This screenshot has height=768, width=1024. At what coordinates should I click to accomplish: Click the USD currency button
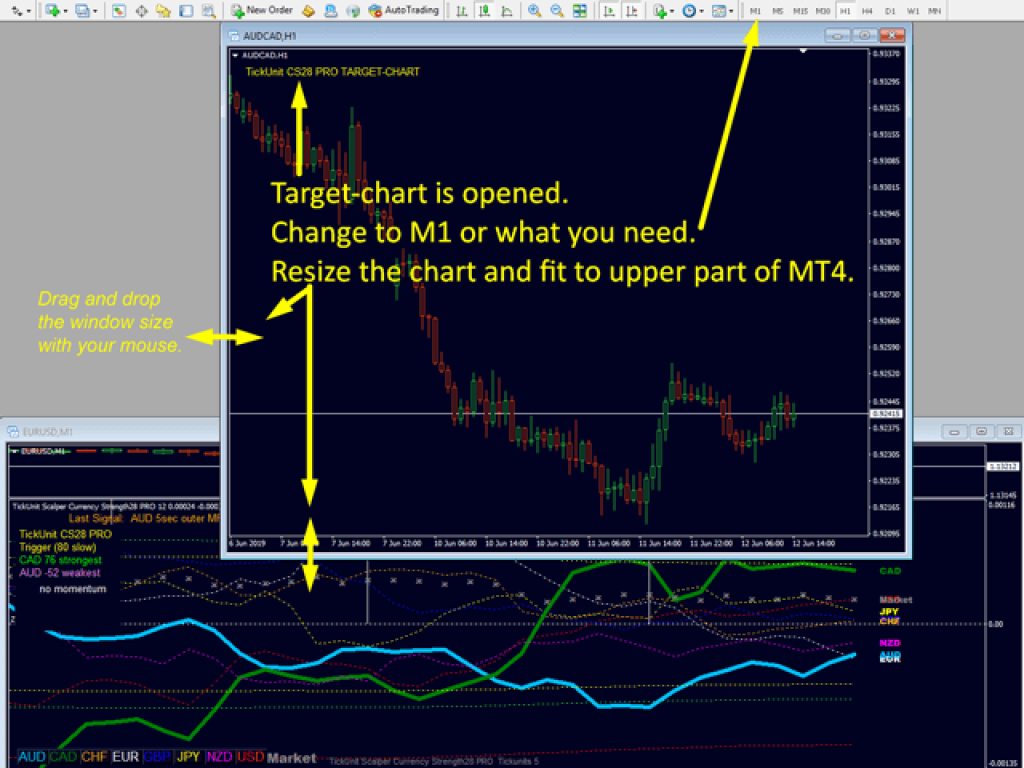[249, 757]
